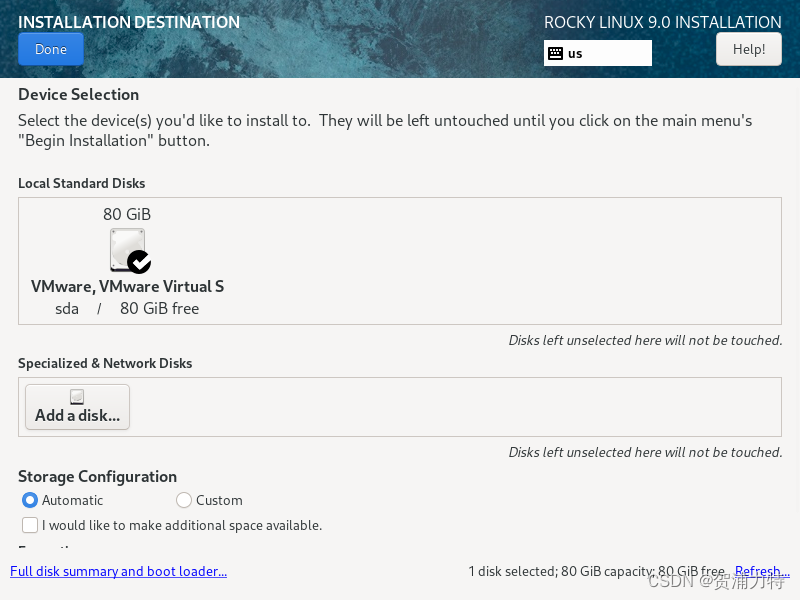800x600 pixels.
Task: Click the Refresh... link
Action: point(762,571)
